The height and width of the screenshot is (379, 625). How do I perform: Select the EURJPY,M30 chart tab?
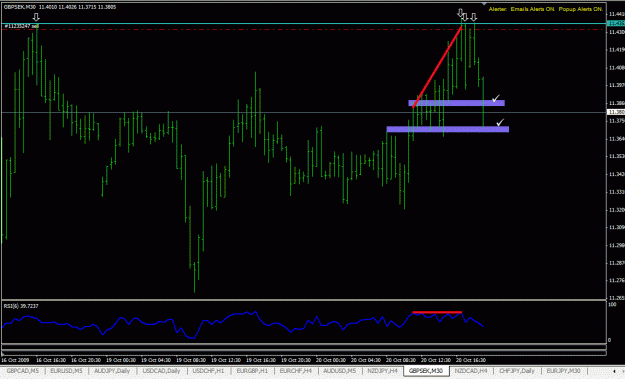(564, 371)
